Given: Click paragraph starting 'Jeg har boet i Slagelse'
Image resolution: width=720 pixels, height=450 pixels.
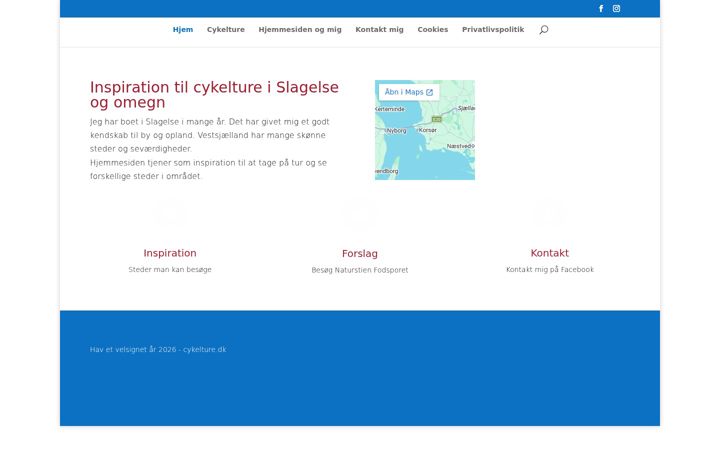Looking at the screenshot, I should tap(210, 135).
